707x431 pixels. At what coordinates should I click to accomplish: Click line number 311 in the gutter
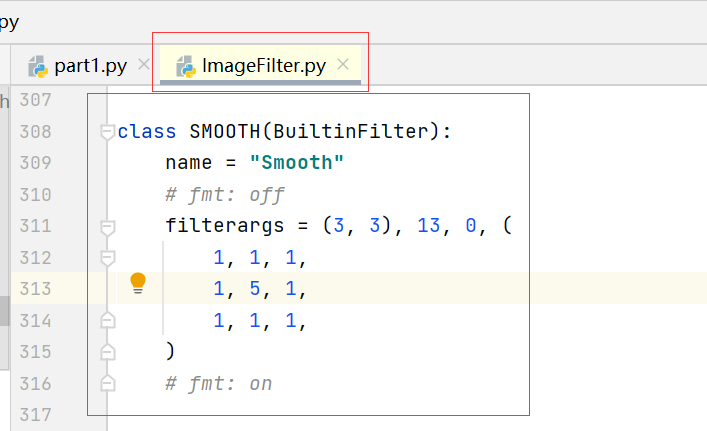tap(36, 226)
